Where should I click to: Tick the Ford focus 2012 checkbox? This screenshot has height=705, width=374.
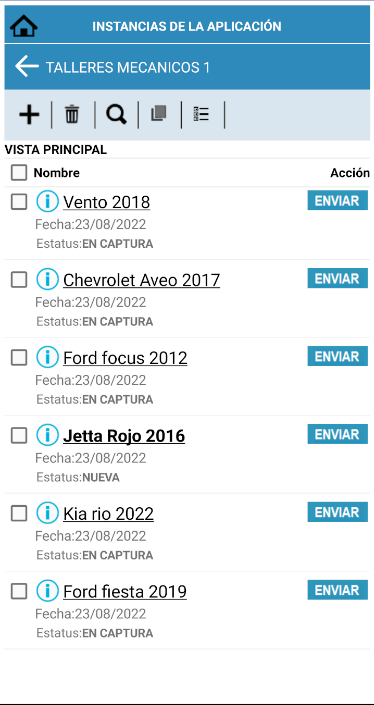coord(19,358)
